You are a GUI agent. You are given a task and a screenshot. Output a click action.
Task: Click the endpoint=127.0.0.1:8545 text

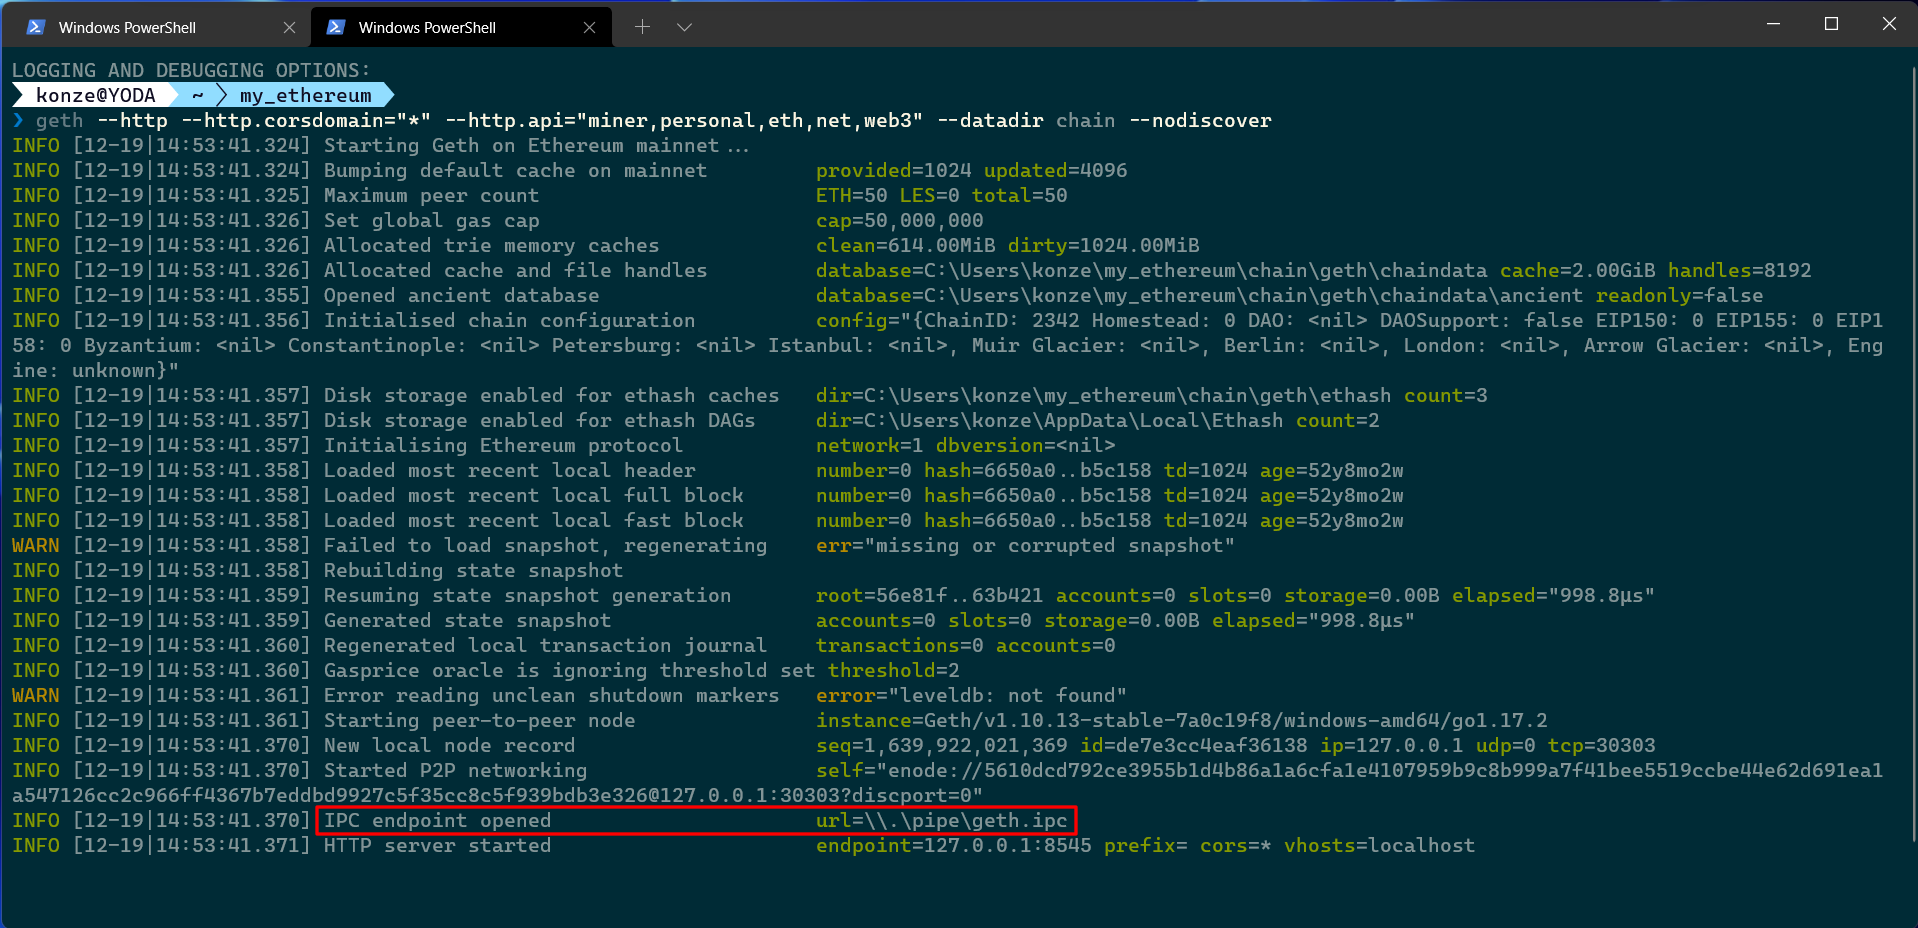[953, 845]
